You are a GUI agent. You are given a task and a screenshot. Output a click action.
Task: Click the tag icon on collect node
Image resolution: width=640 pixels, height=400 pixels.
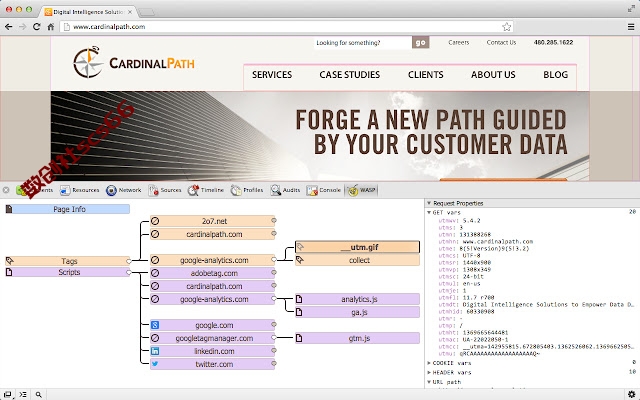[300, 260]
